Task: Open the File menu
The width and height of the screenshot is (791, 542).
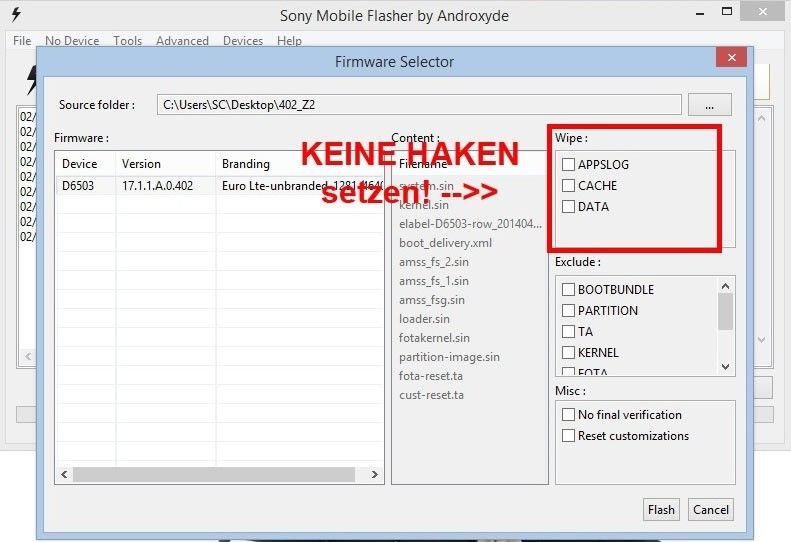Action: pyautogui.click(x=22, y=40)
